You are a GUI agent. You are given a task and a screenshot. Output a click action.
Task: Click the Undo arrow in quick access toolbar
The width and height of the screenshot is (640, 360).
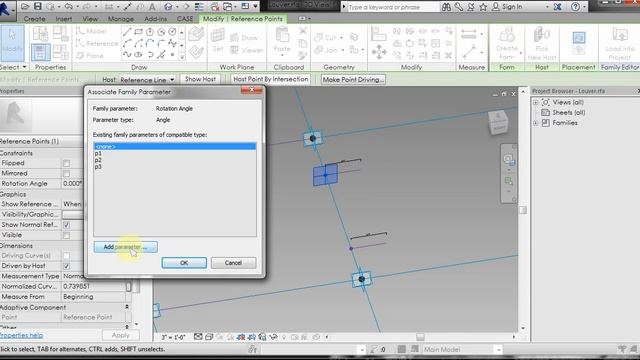tap(69, 7)
